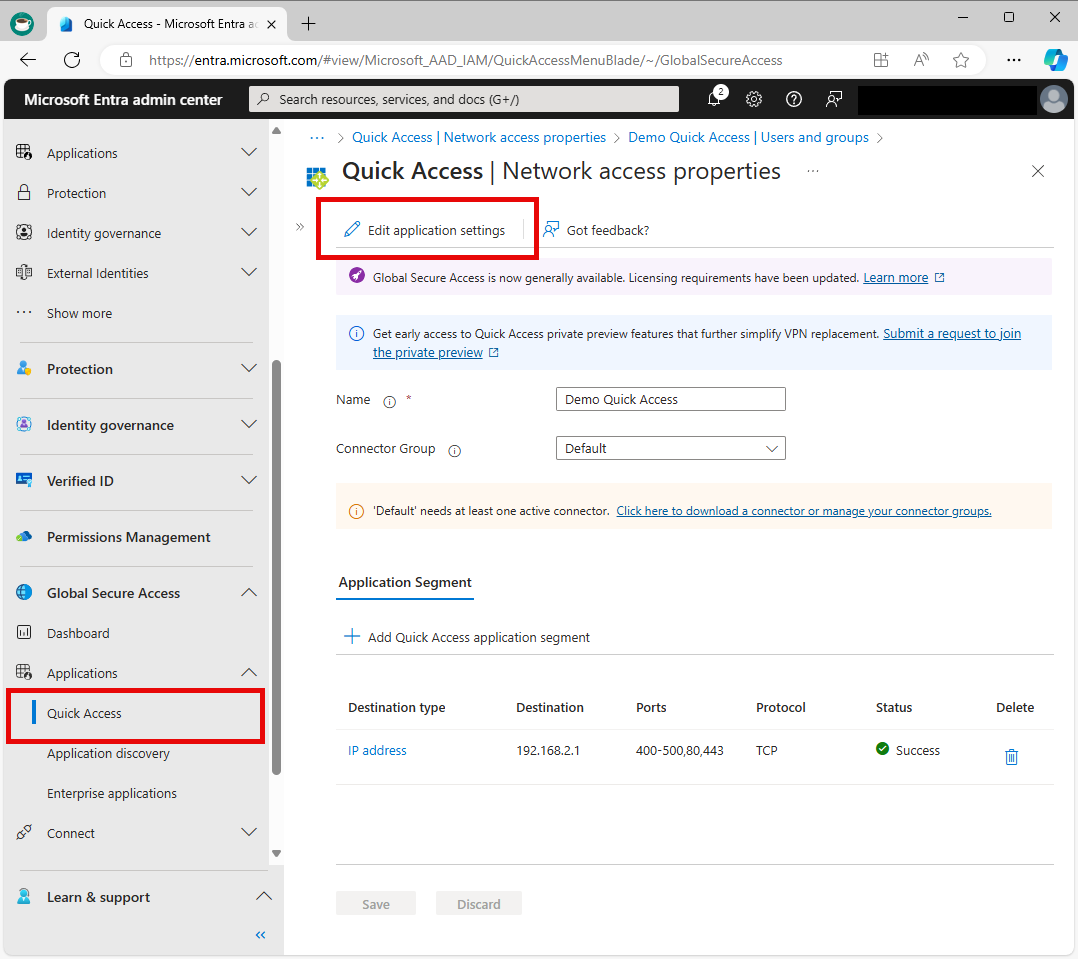This screenshot has height=959, width=1078.
Task: Click Edit application settings
Action: 426,230
